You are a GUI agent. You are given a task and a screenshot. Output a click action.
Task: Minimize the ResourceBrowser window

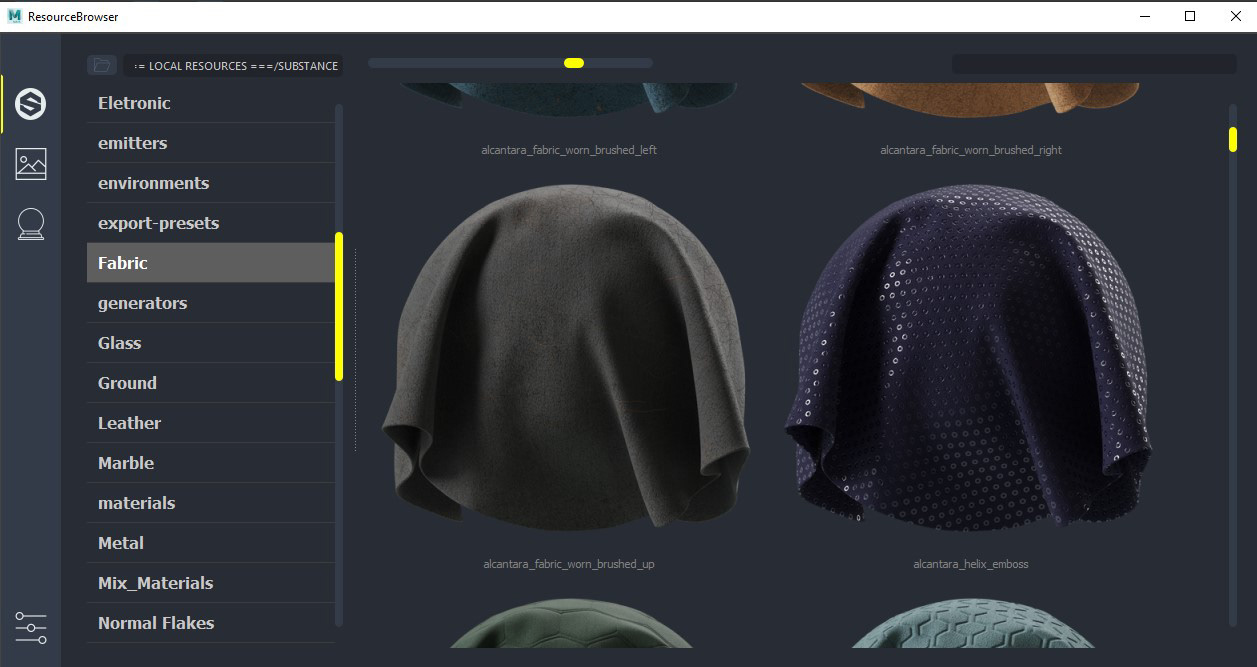coord(1144,16)
